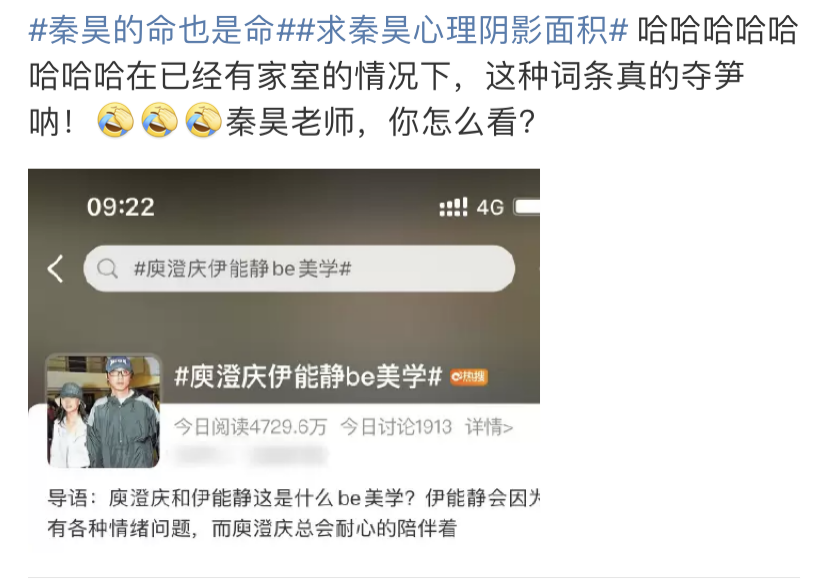Click the first laughing-crying emoji
Image resolution: width=829 pixels, height=581 pixels.
point(116,121)
